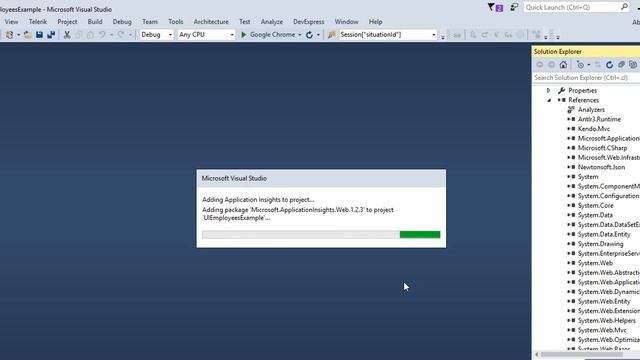
Task: Click Solution Explorer Forward icon
Action: [x=551, y=64]
